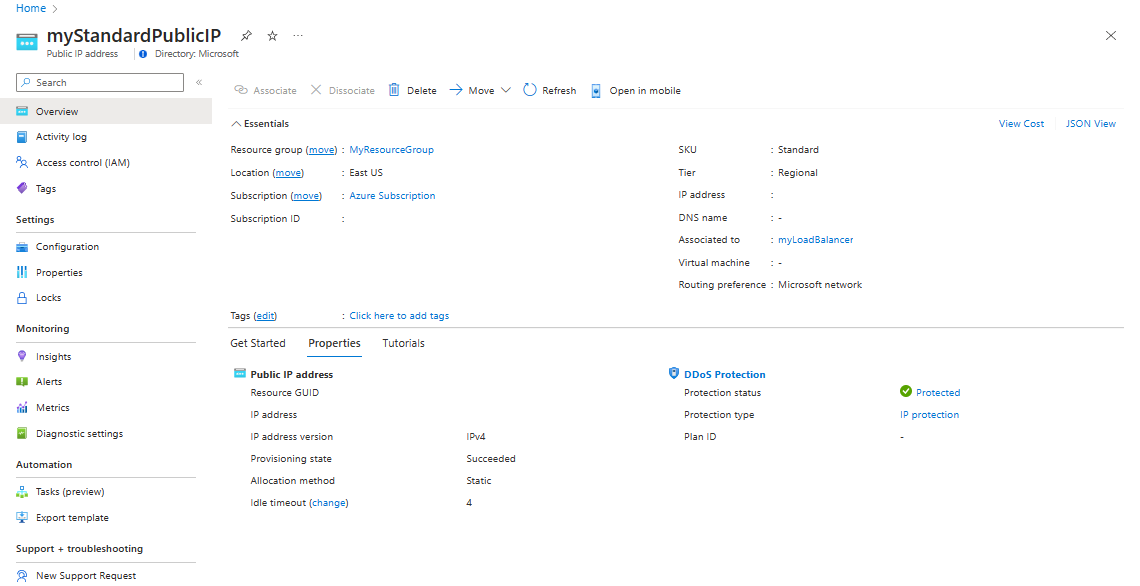Screen dimensions: 1140x586
Task: Collapse the Essentials section
Action: point(236,124)
